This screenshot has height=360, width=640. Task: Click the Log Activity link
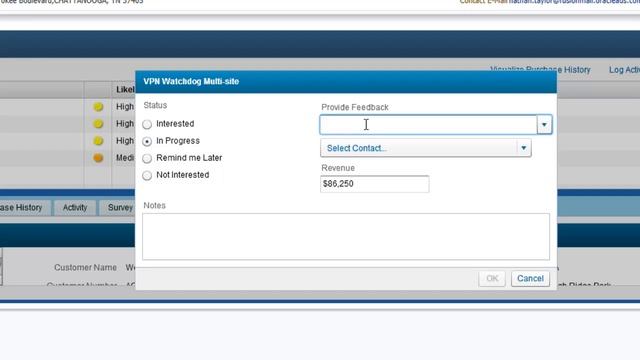pyautogui.click(x=624, y=70)
